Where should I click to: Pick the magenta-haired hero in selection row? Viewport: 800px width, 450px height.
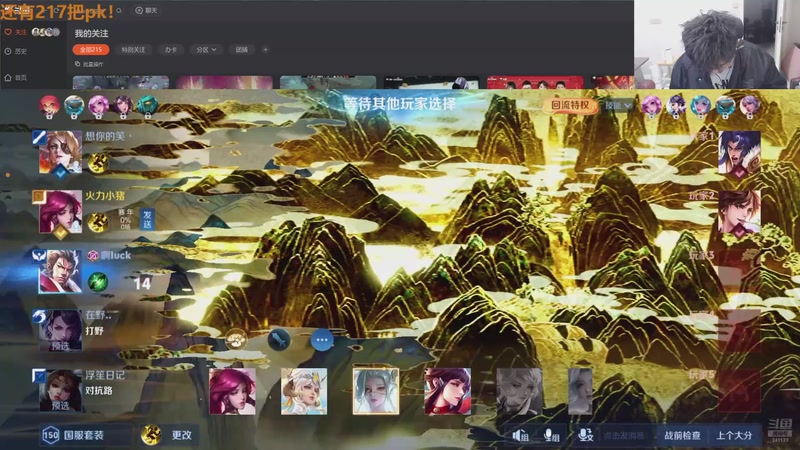pos(232,391)
